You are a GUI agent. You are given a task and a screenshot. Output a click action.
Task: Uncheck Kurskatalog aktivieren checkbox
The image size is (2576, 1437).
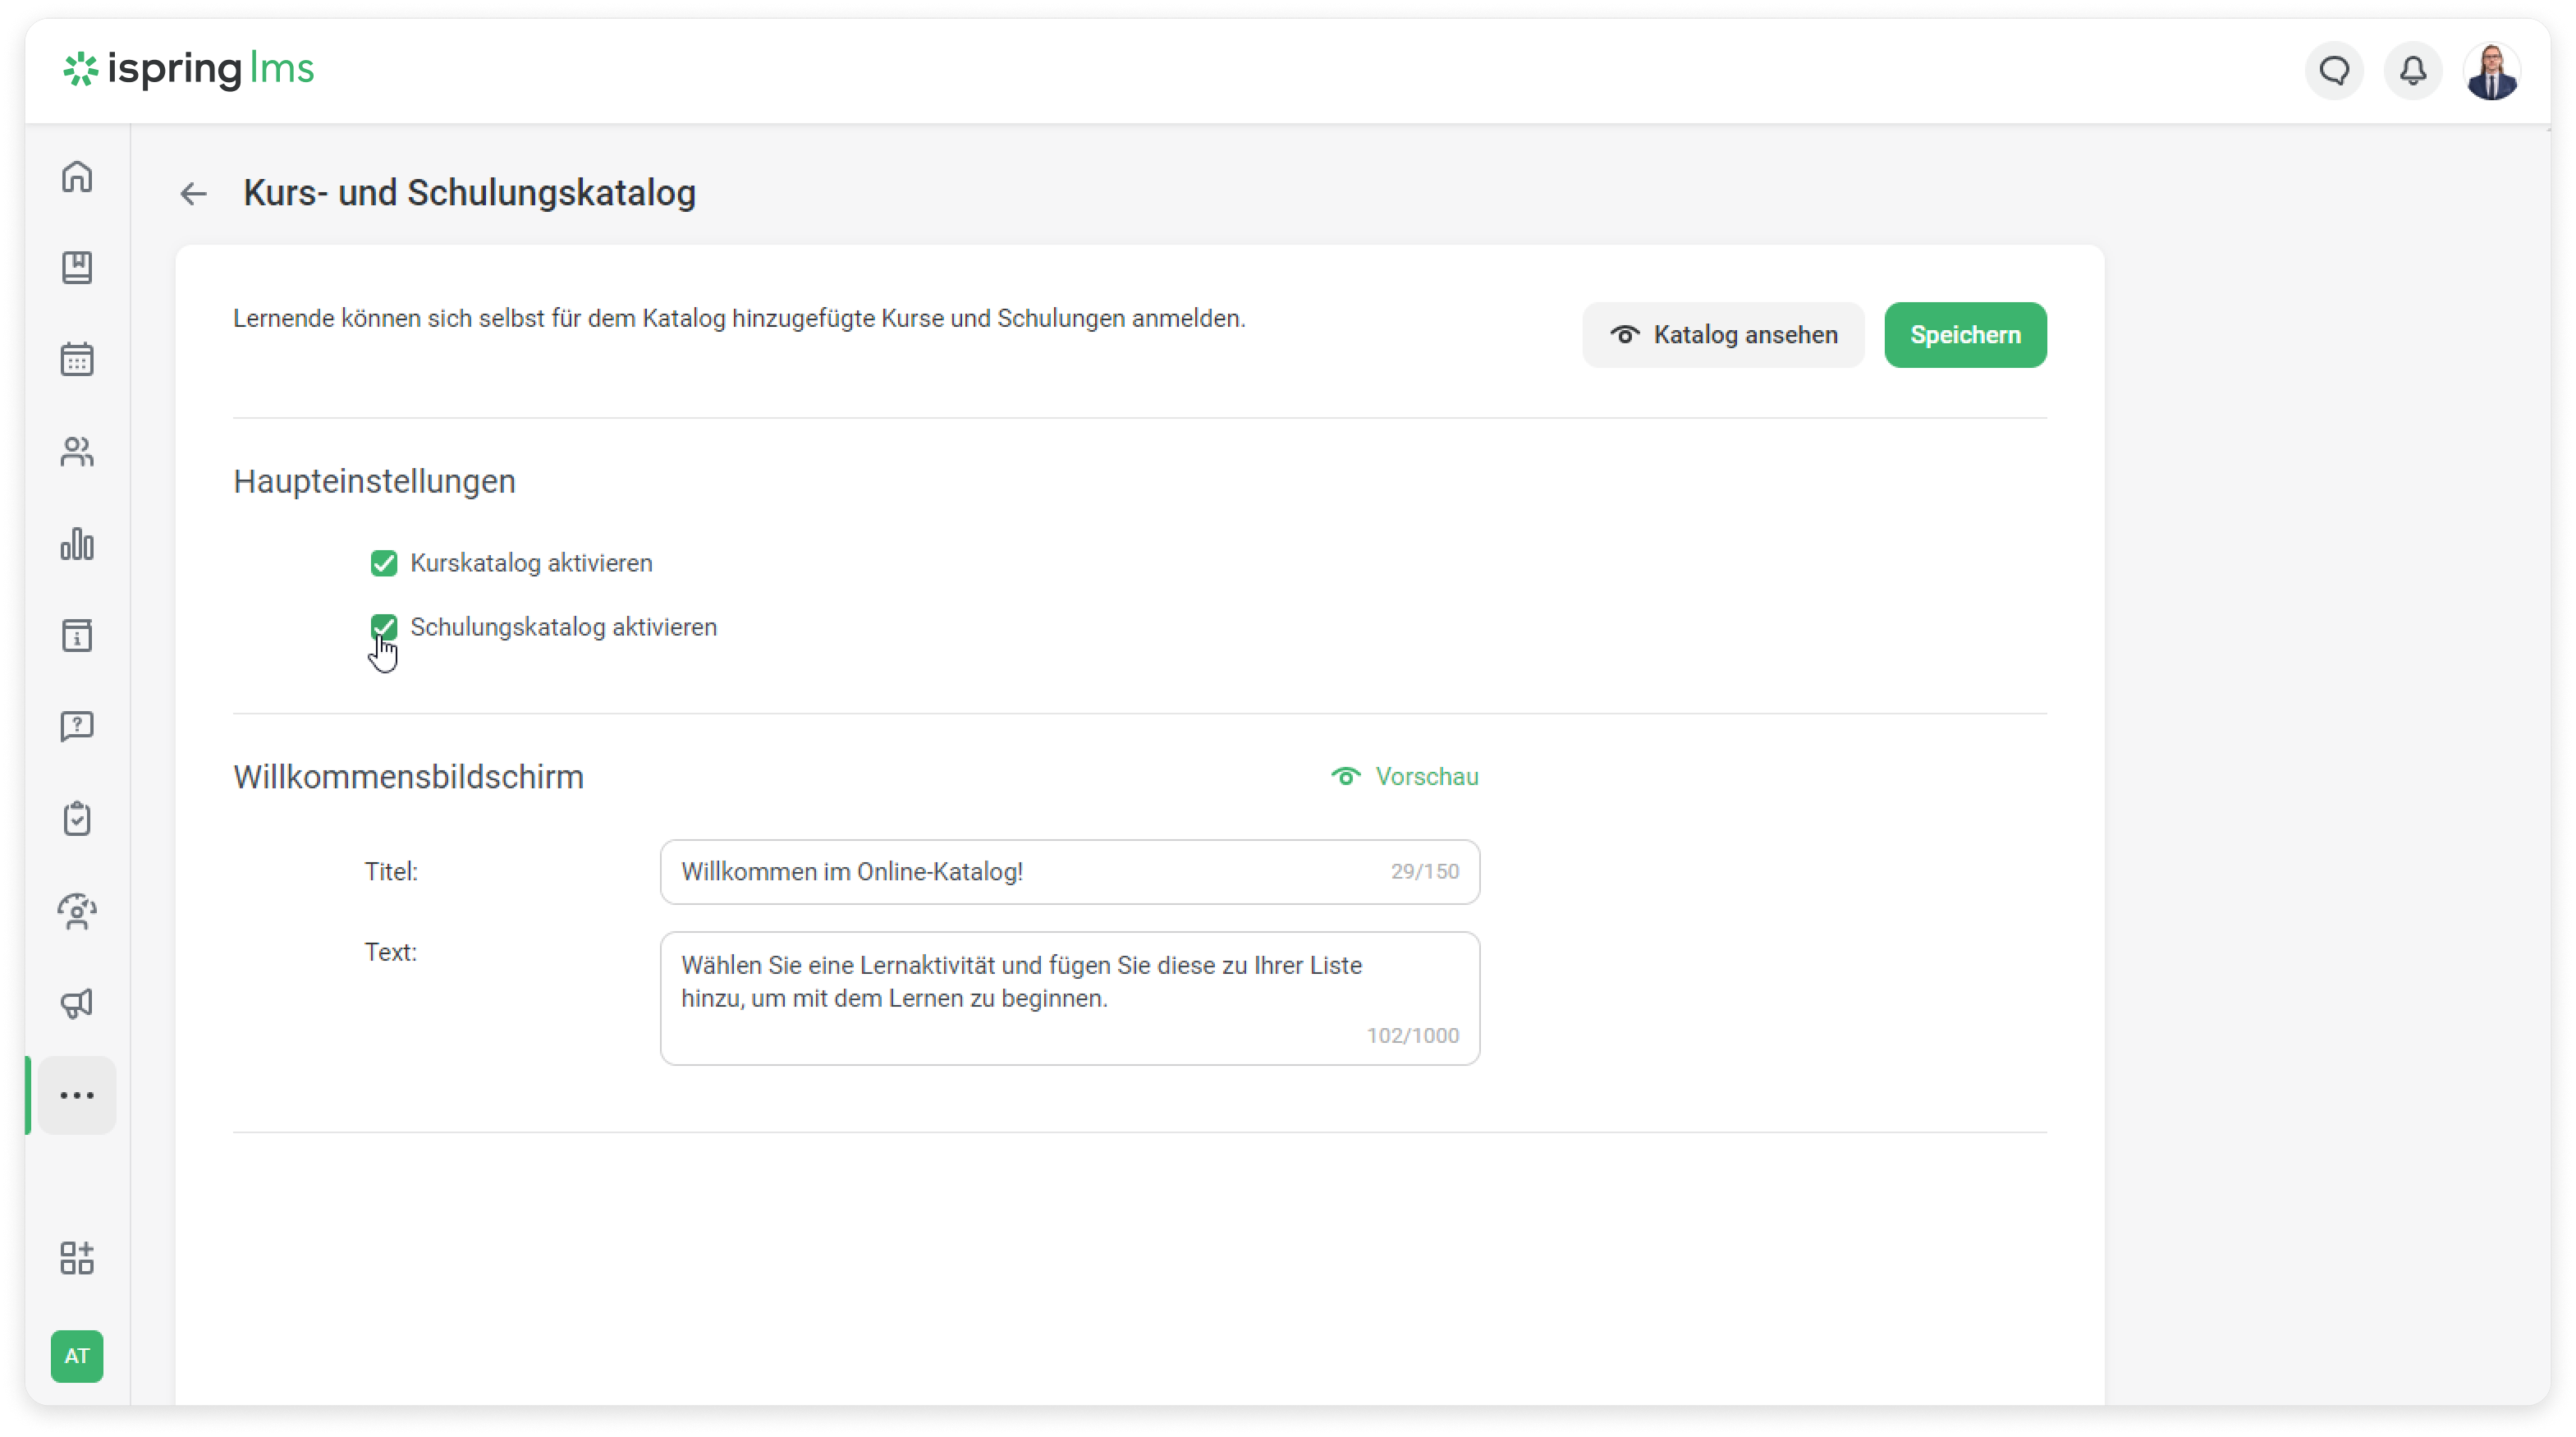pos(384,563)
